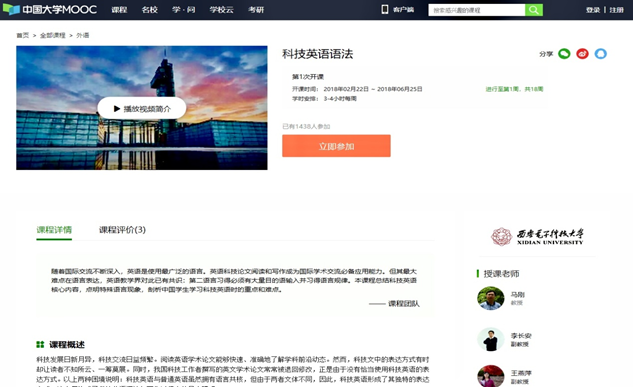Click the mobile client phone icon

click(385, 9)
